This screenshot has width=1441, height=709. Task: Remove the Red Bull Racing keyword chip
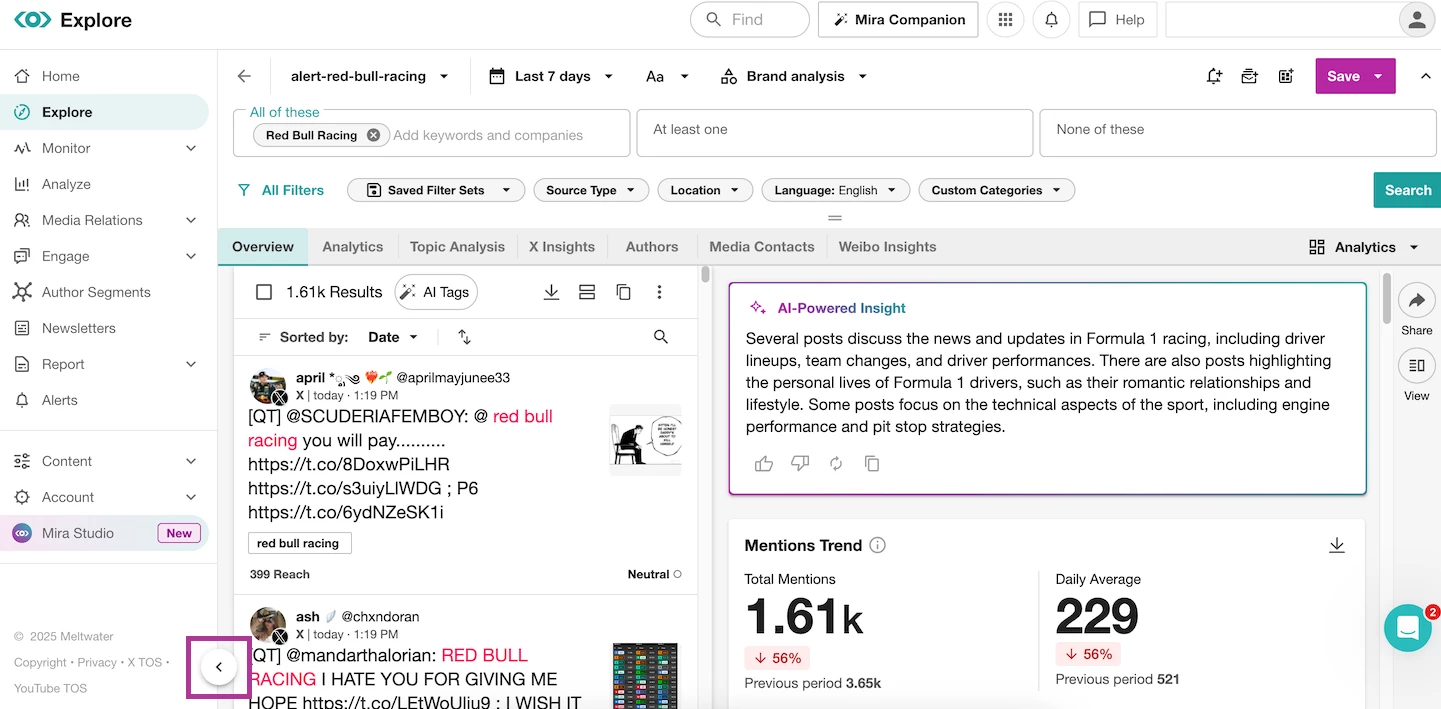[x=373, y=135]
